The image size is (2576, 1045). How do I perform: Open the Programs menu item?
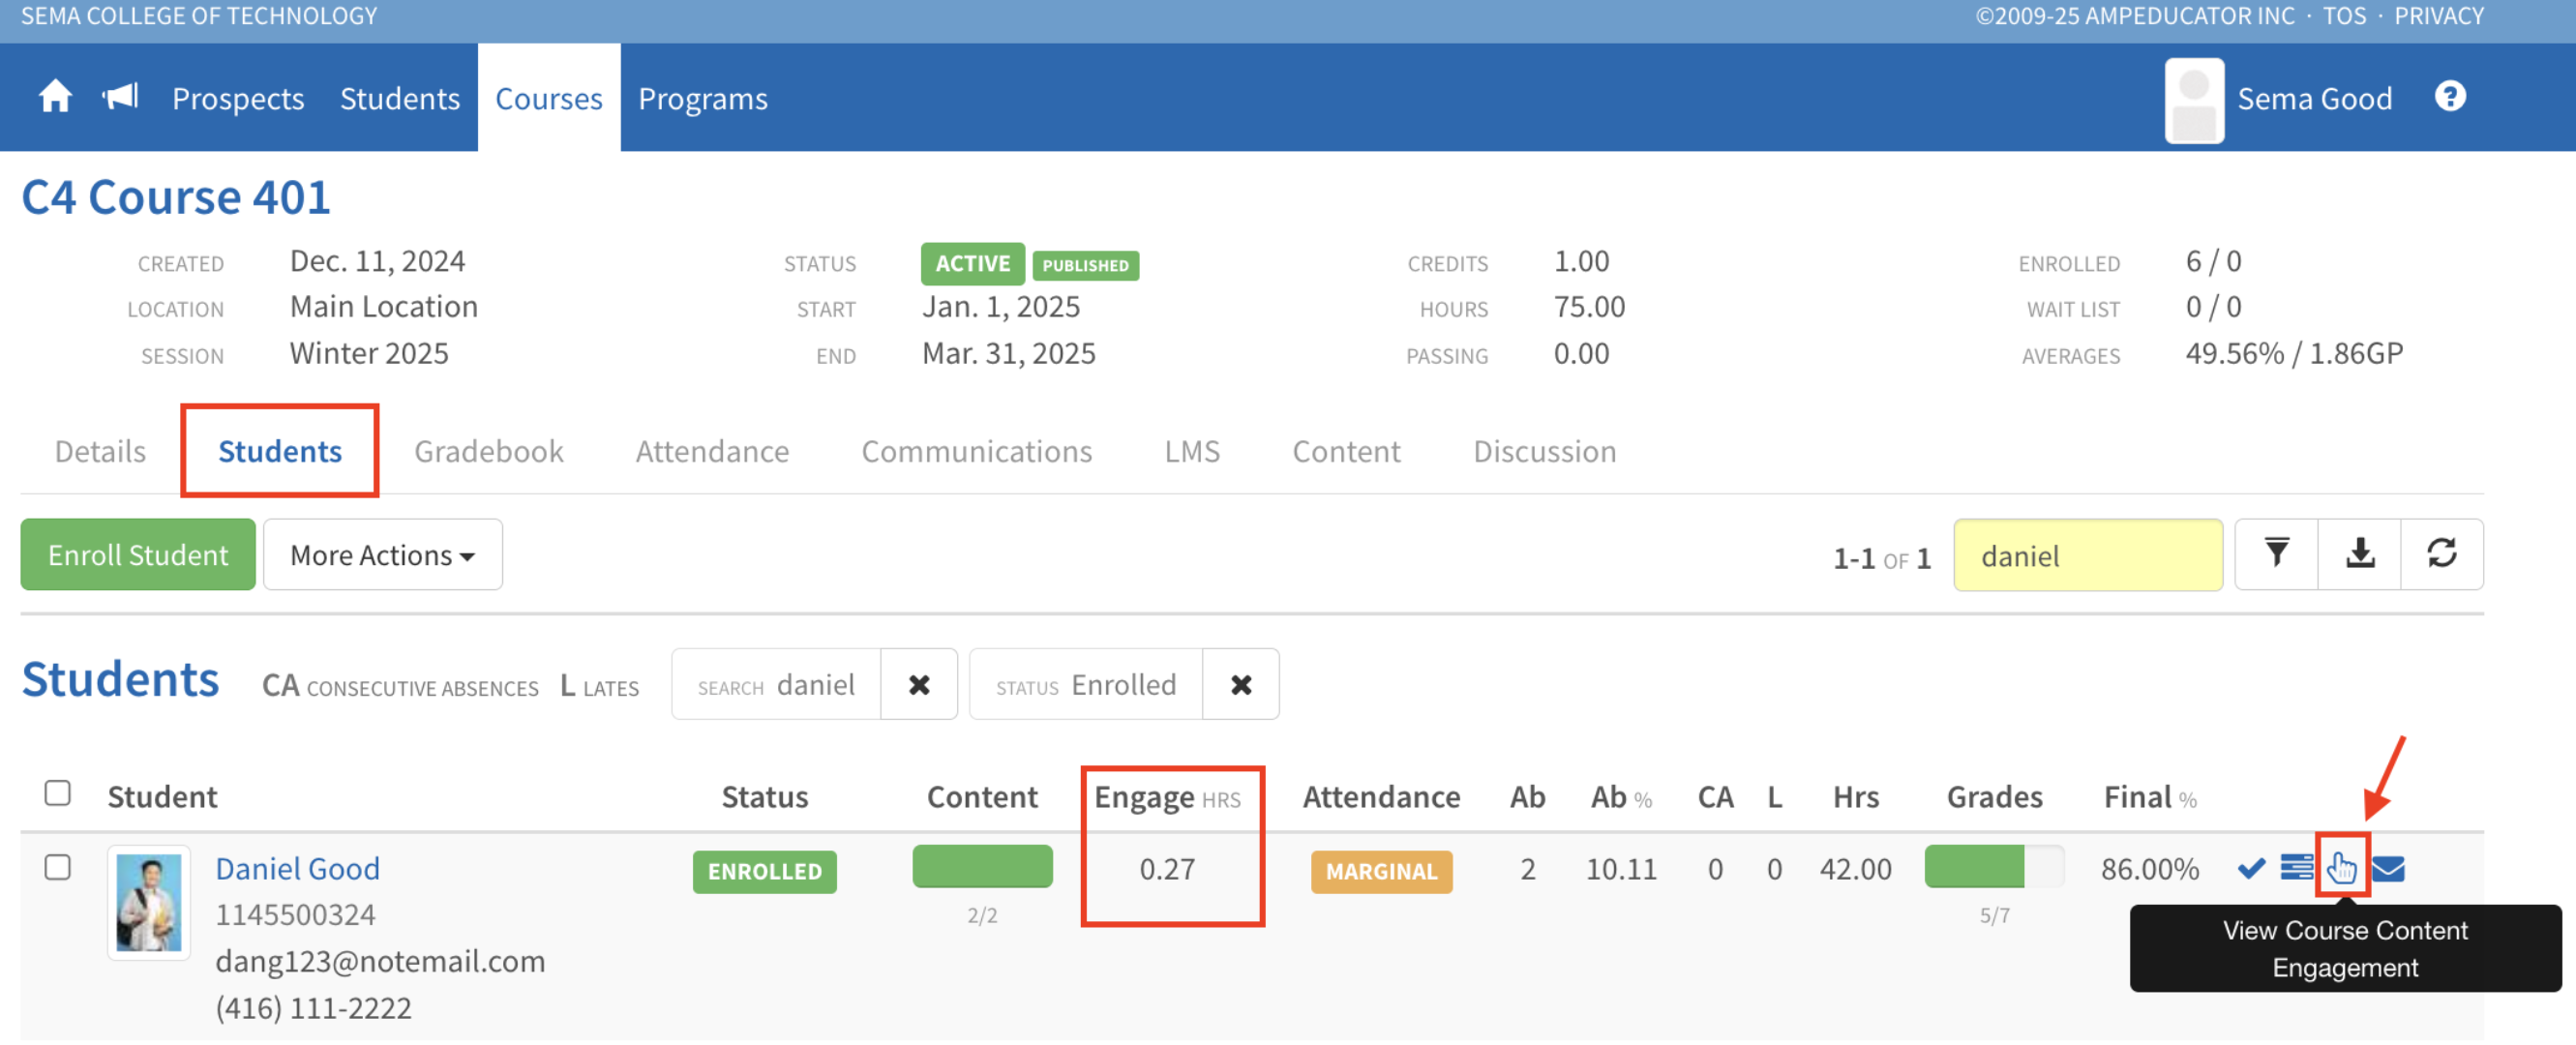(x=702, y=99)
